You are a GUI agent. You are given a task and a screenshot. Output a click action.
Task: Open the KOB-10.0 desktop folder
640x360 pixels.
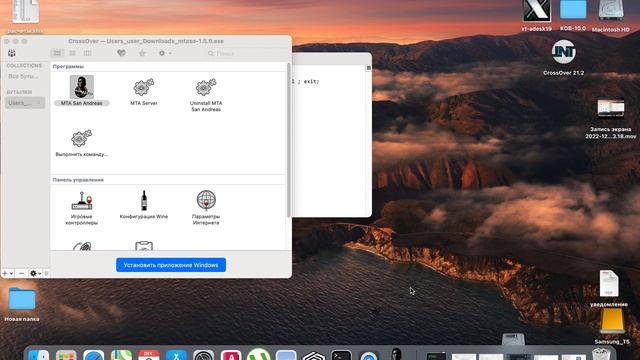[573, 10]
